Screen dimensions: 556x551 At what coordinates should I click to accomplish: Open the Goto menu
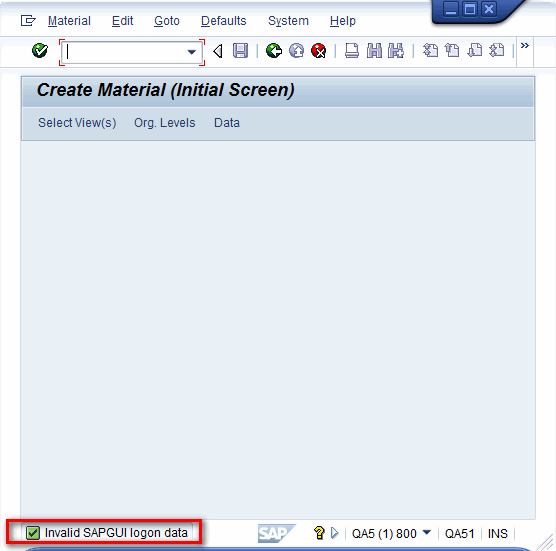167,21
